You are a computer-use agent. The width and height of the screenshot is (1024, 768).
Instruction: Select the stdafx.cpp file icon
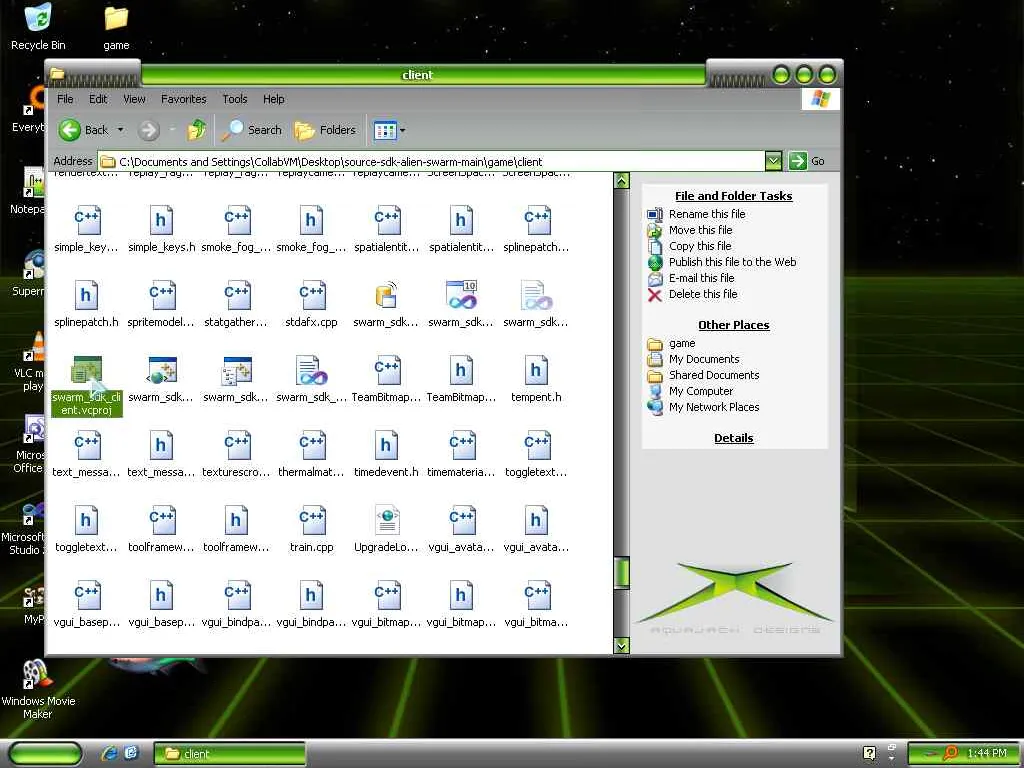click(x=312, y=296)
